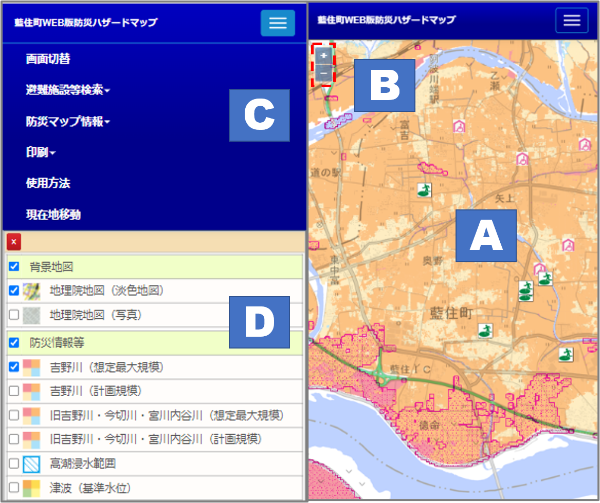600x503 pixels.
Task: Zoom in with the plus button
Action: (x=324, y=55)
